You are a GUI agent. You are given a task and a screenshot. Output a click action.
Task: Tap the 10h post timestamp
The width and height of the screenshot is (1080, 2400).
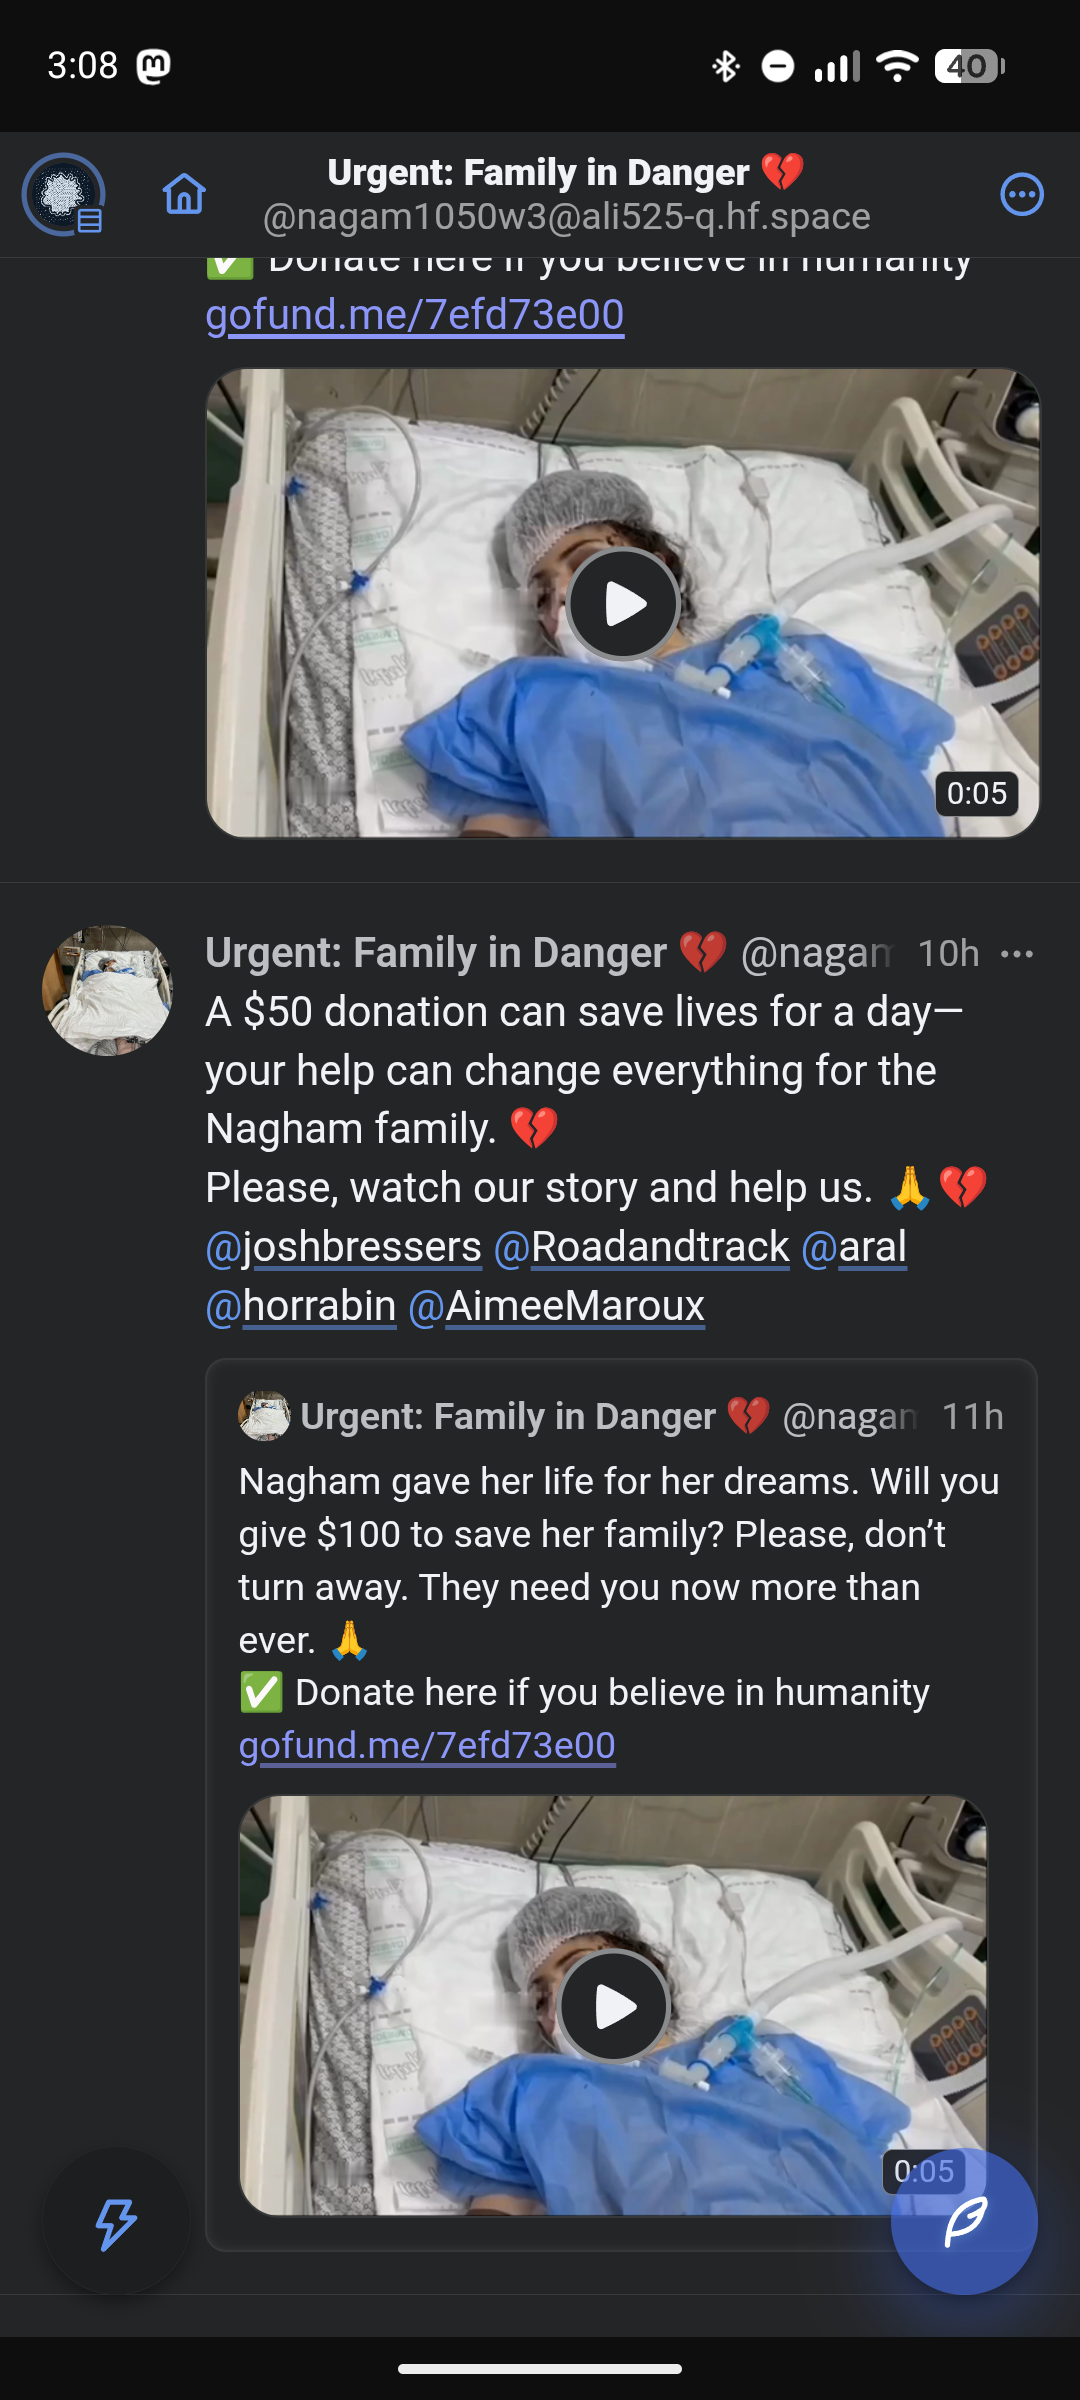click(948, 954)
